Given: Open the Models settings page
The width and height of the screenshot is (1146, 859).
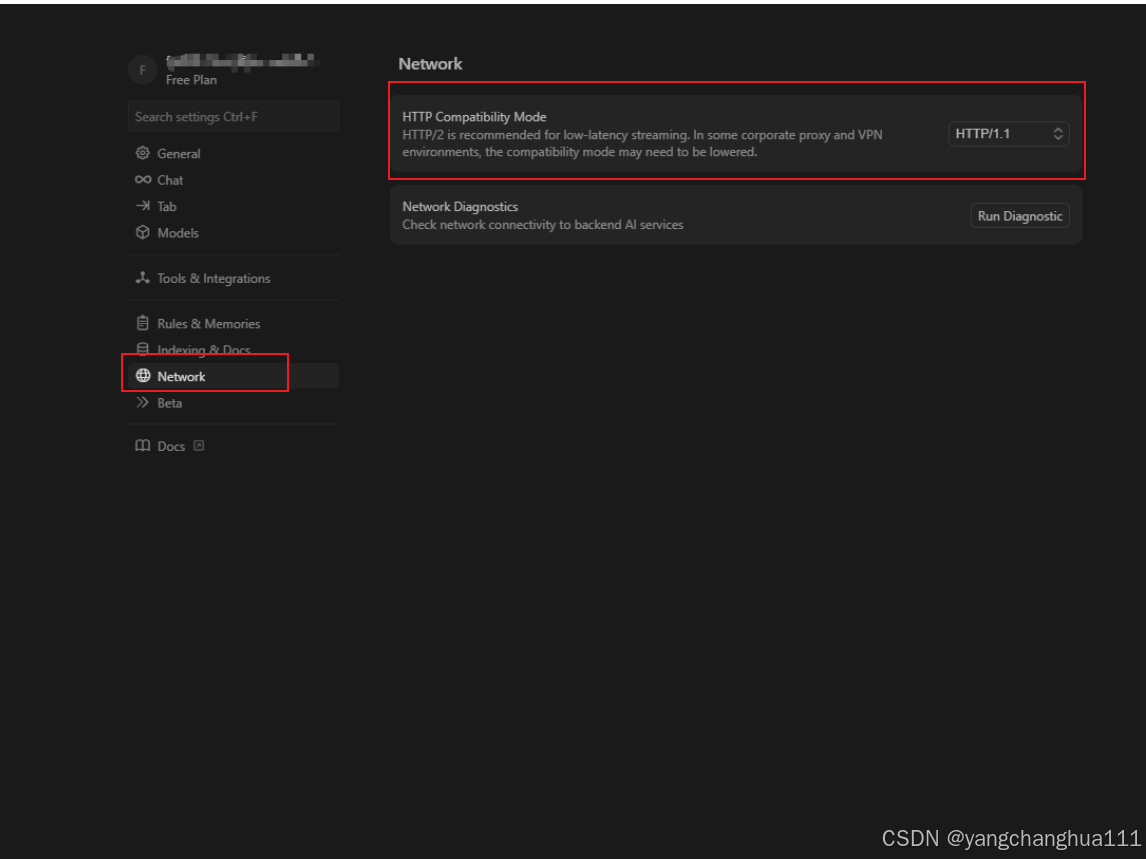Looking at the screenshot, I should [x=178, y=232].
